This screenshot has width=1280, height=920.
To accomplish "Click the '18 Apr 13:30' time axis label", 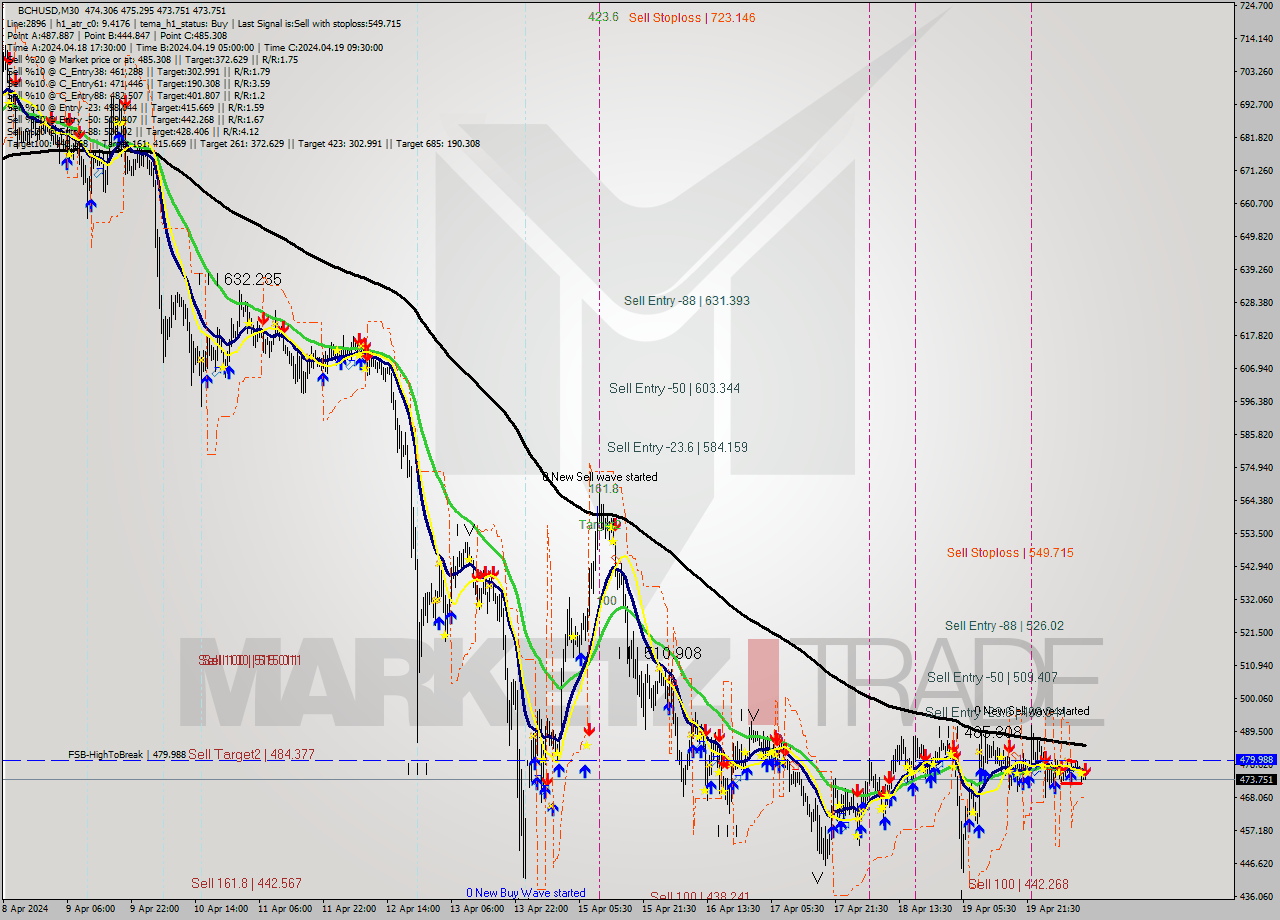I will 924,909.
